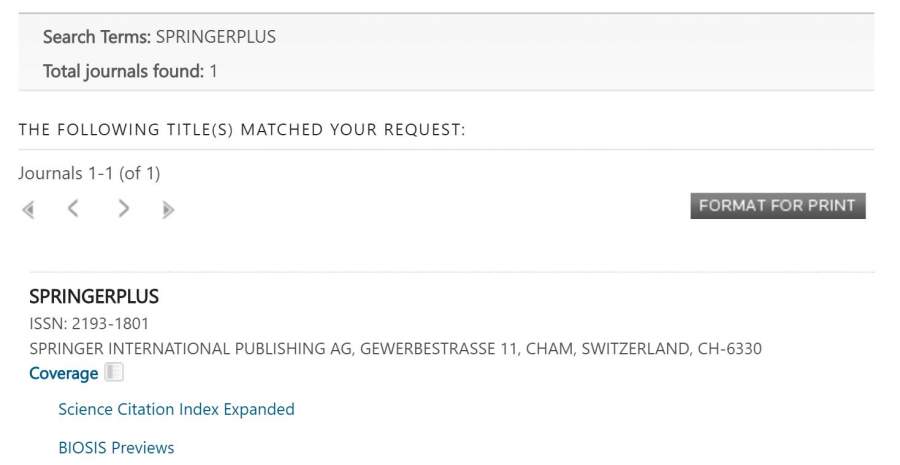
Task: Click the bold Search Terms label
Action: point(97,37)
